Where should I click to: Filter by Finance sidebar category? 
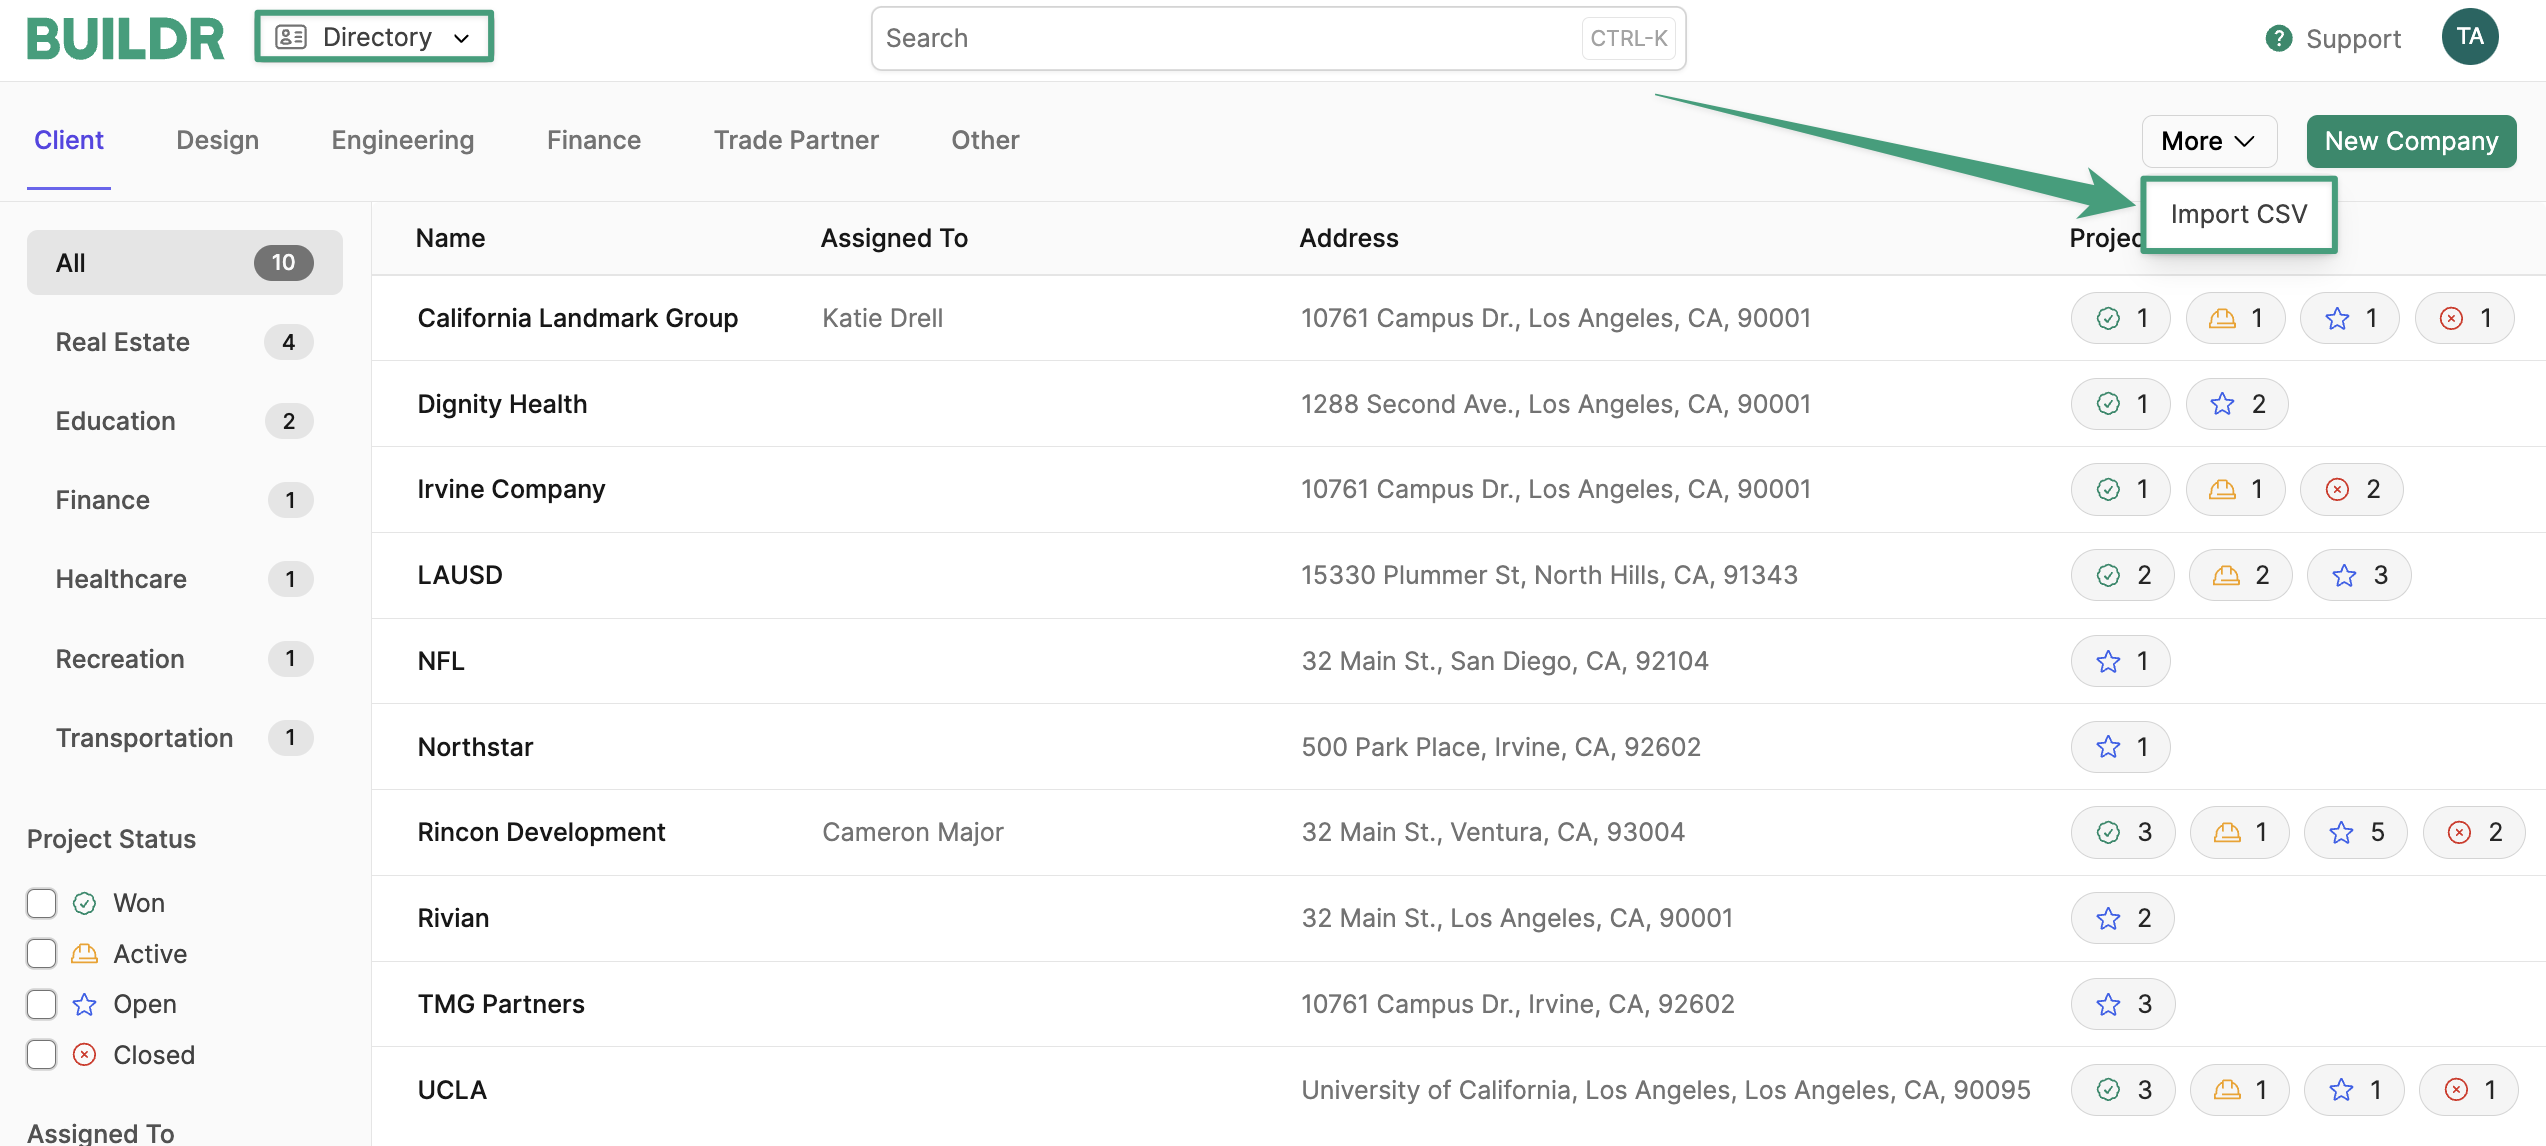185,500
